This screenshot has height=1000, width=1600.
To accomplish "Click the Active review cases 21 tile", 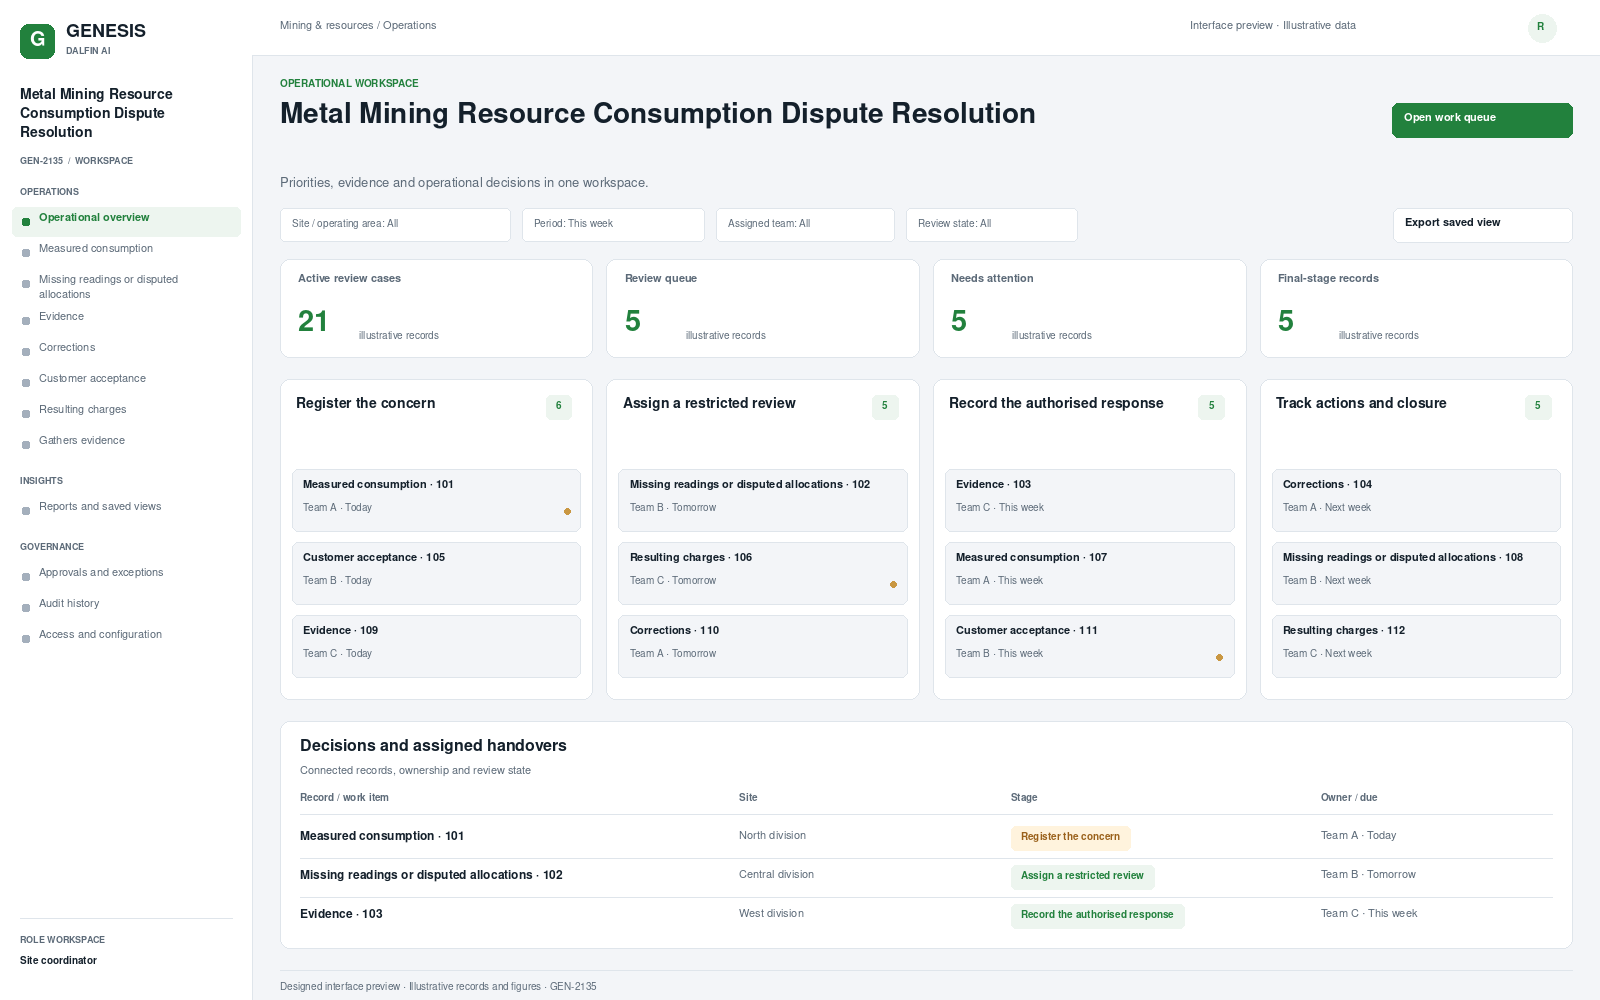I will (x=436, y=308).
